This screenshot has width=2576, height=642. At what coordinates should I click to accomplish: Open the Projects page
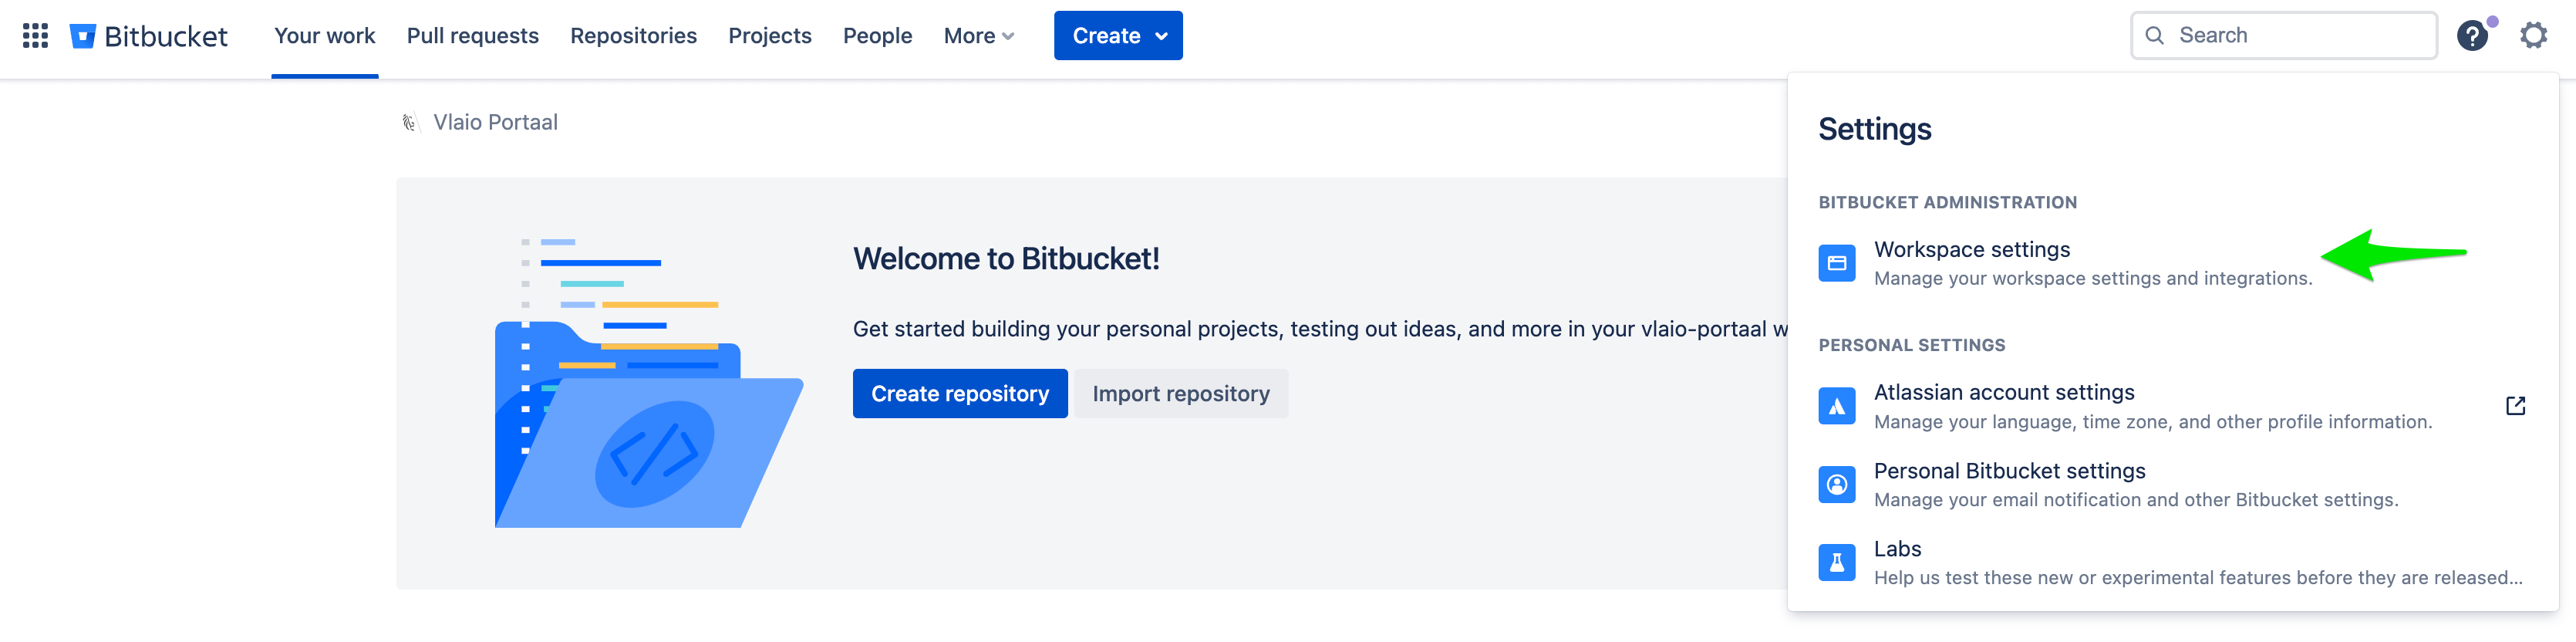coord(769,36)
